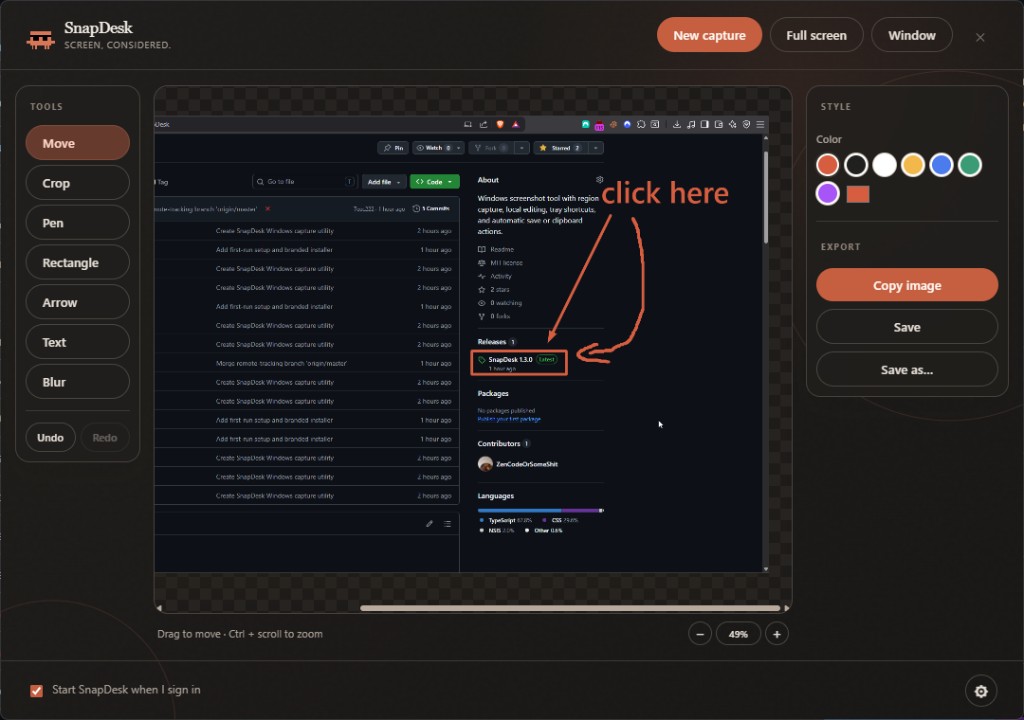Zoom out with the minus button
Image resolution: width=1024 pixels, height=720 pixels.
(x=700, y=634)
